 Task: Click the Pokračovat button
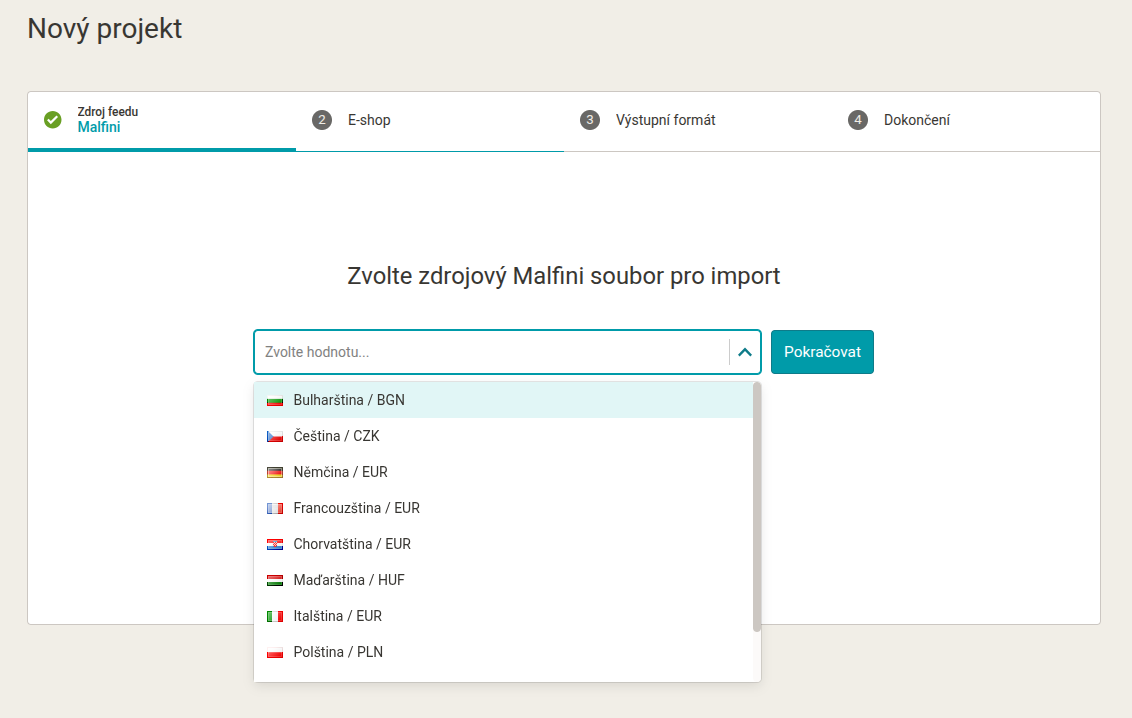pyautogui.click(x=822, y=352)
